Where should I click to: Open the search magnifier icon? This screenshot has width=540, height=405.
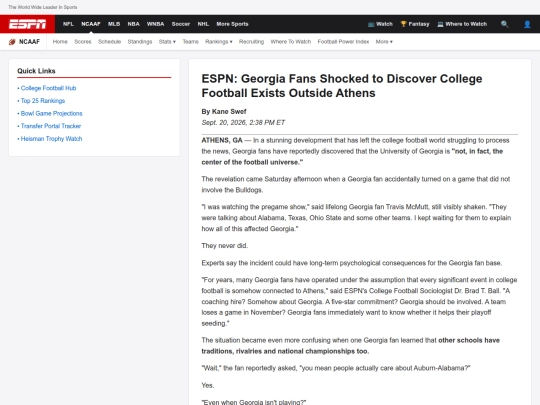click(505, 24)
